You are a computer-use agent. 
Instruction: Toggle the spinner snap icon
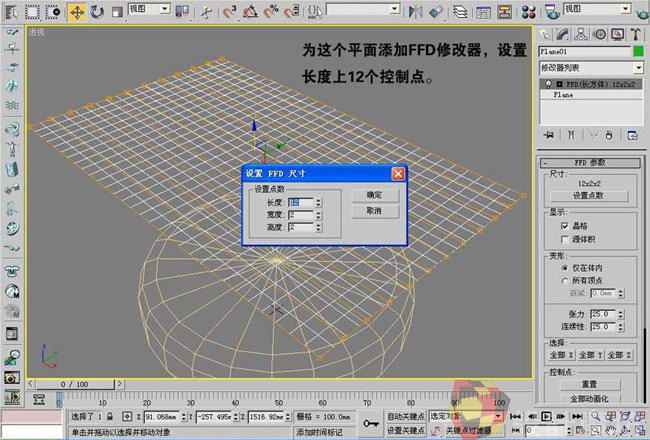pos(291,12)
